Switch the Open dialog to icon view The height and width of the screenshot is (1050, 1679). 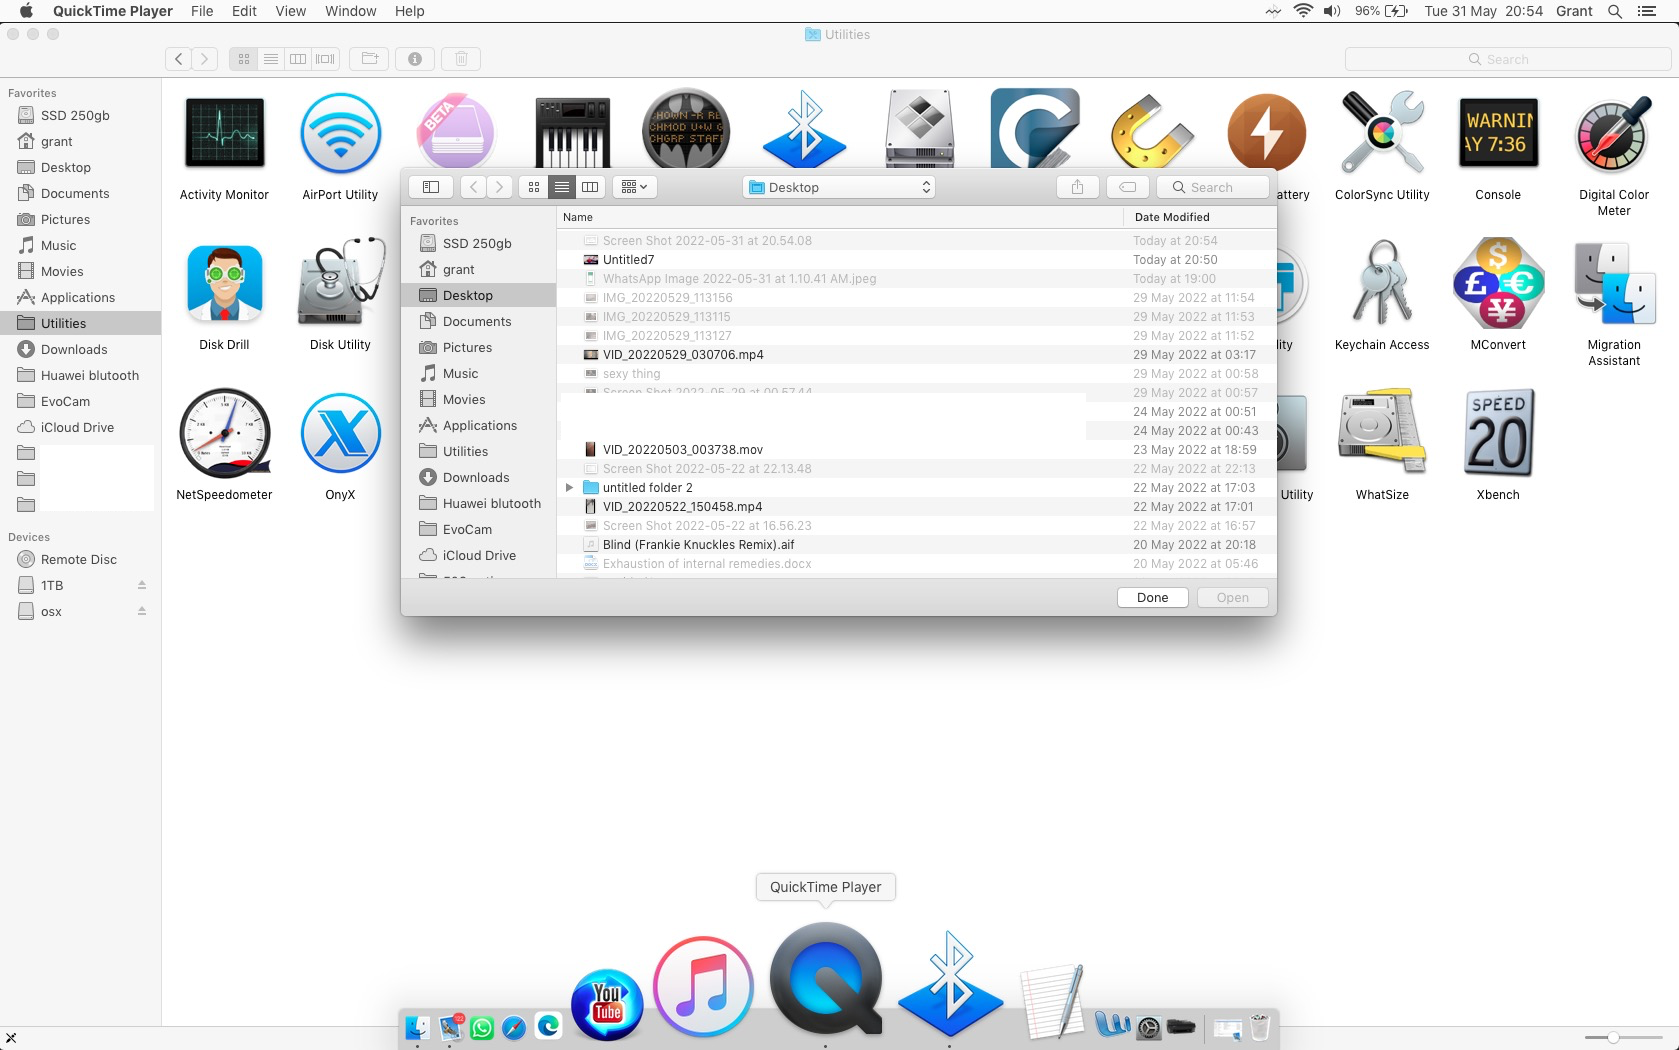[x=534, y=187]
